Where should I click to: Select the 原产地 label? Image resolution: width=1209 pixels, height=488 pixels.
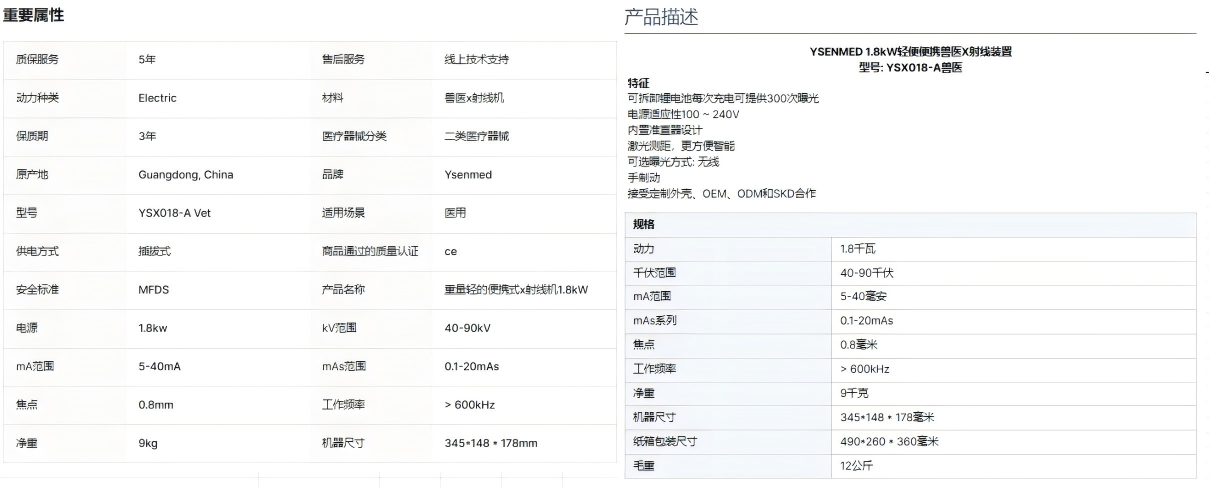(x=32, y=174)
